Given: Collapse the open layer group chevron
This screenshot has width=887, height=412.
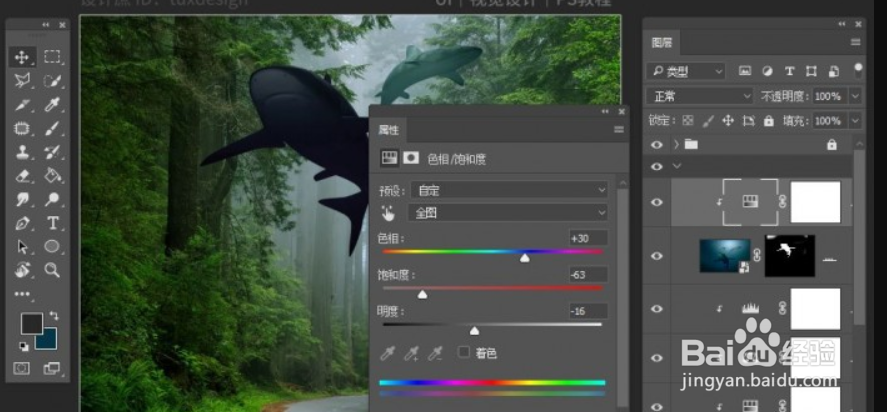Looking at the screenshot, I should tap(677, 166).
